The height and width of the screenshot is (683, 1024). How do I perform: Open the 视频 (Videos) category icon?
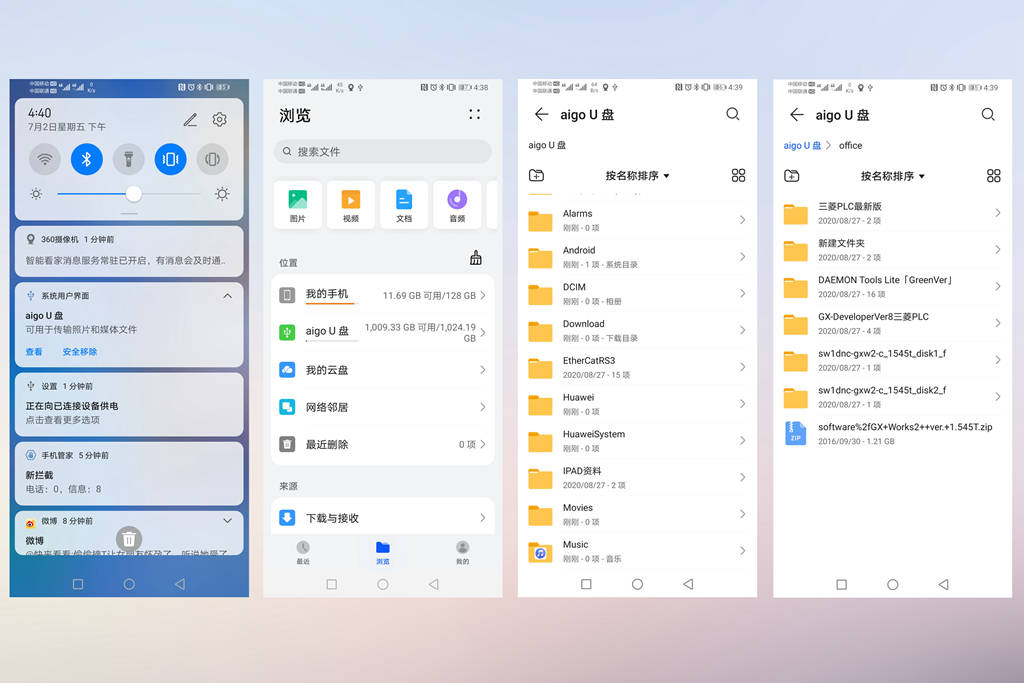tap(351, 204)
